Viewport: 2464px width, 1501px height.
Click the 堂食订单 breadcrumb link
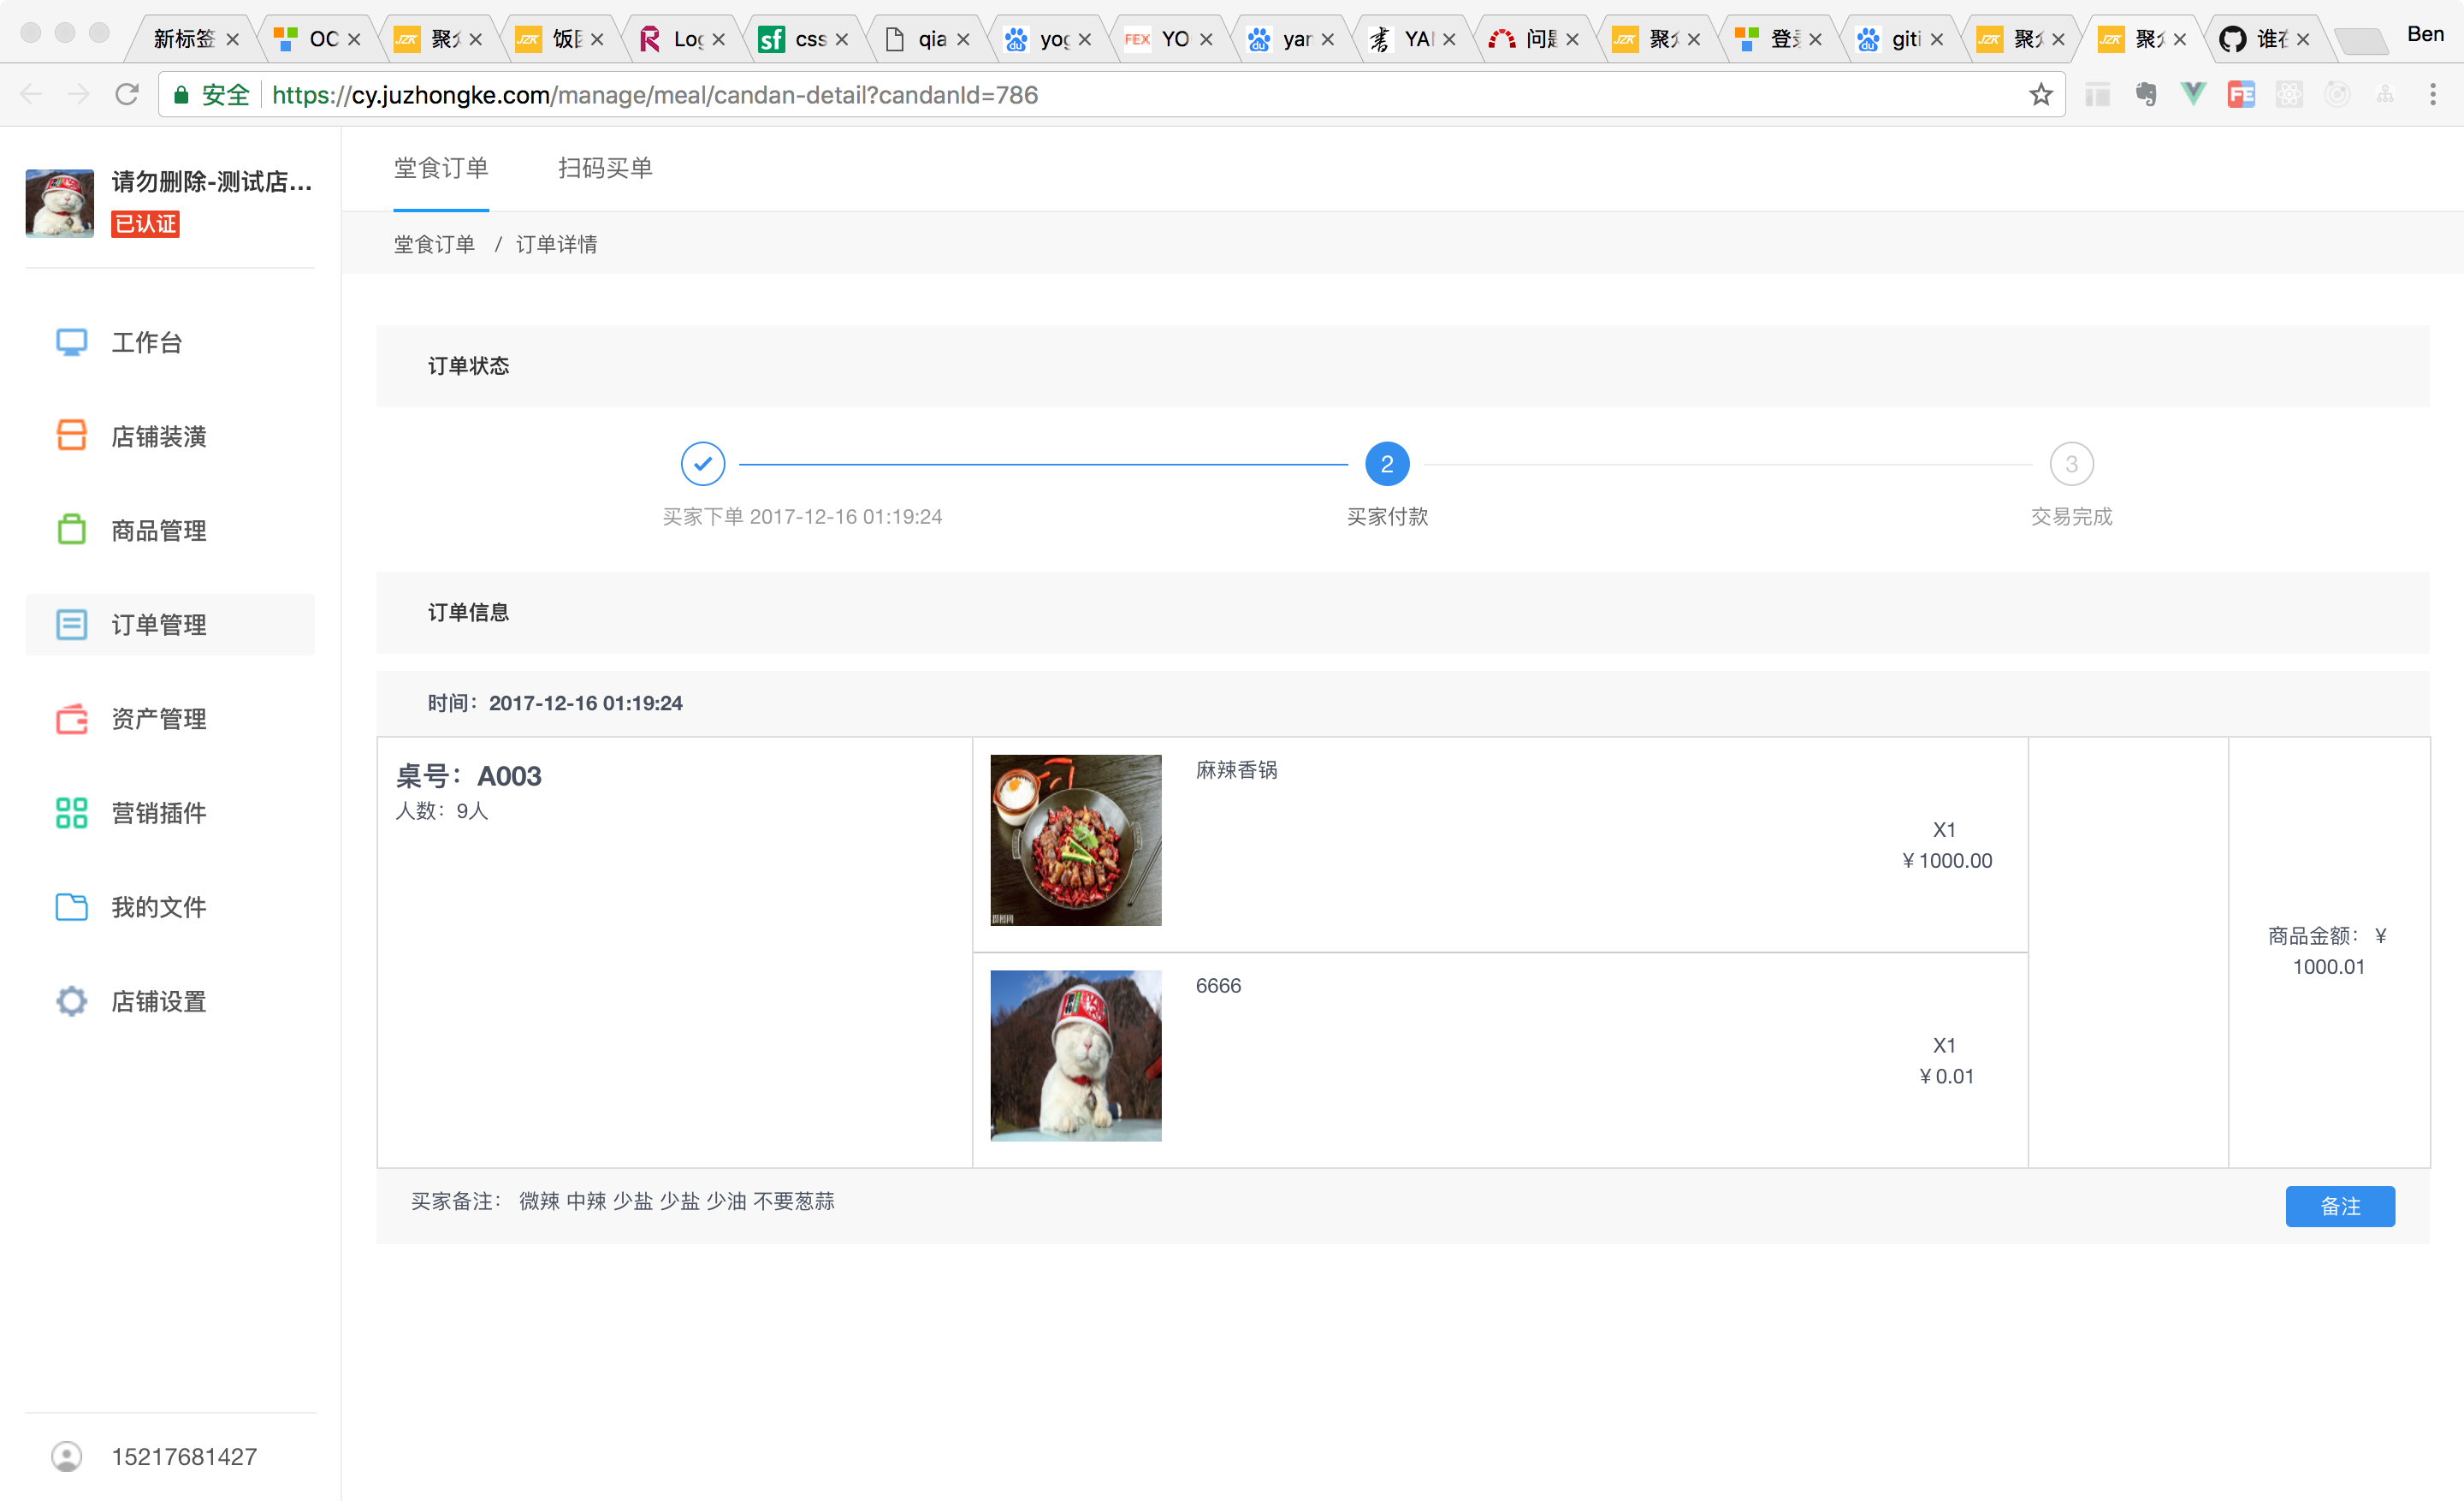(434, 244)
